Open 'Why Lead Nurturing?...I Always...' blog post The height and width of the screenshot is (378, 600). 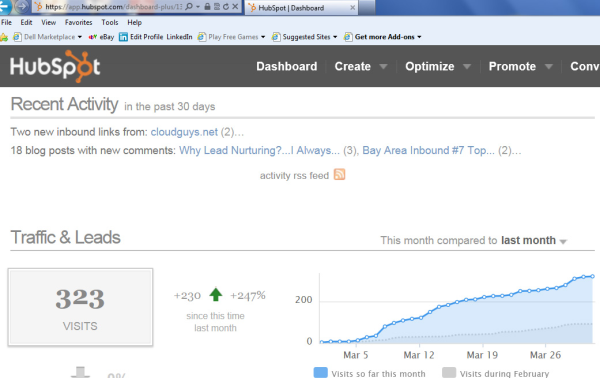click(259, 150)
